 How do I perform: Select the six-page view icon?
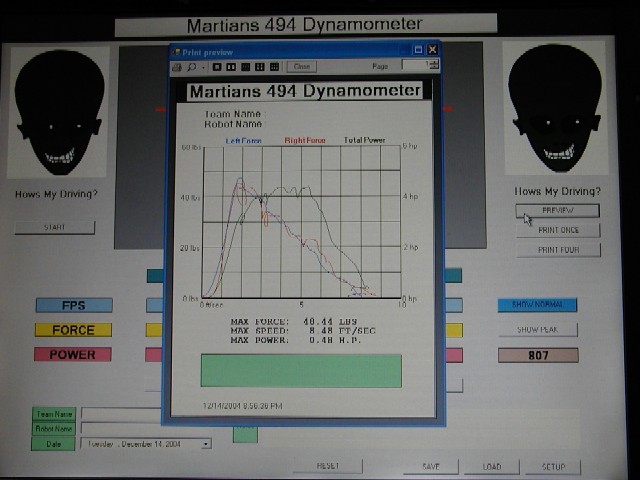(274, 66)
